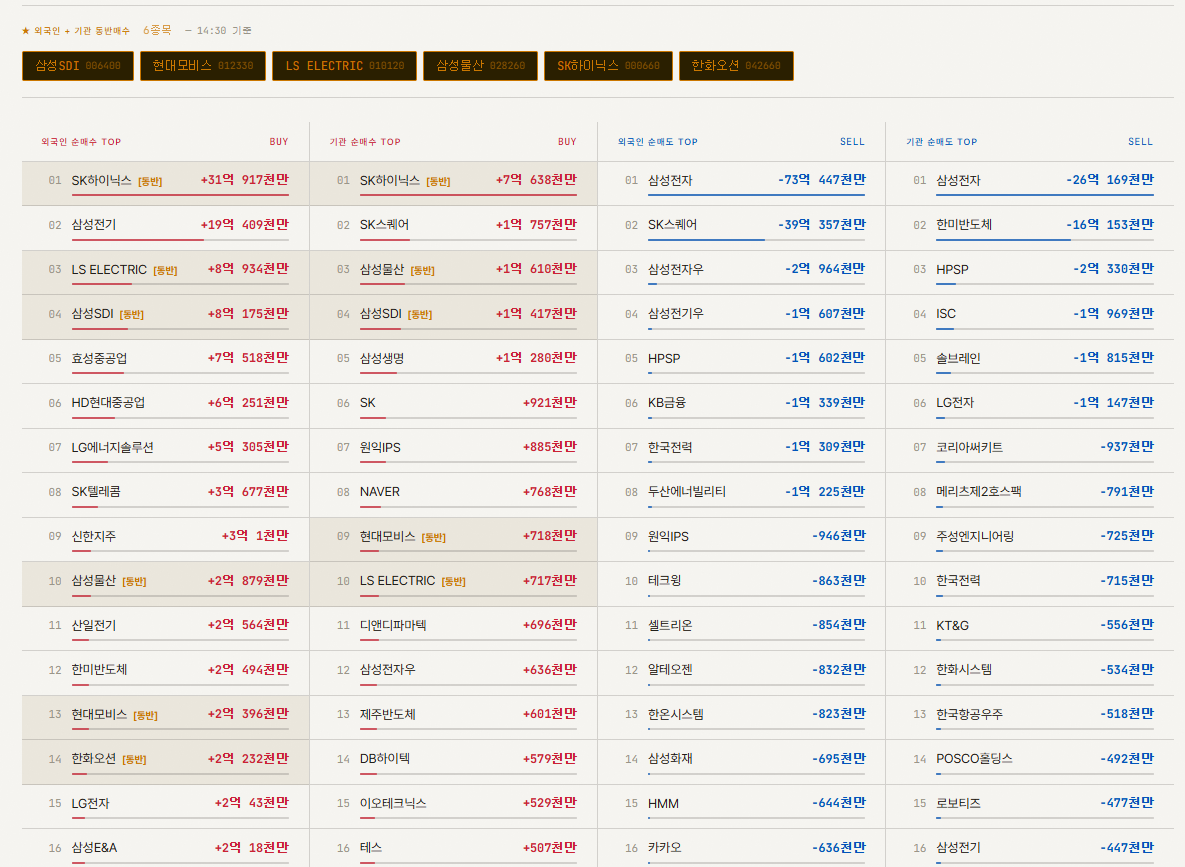
Task: Select KB금융 row
Action: 741,407
